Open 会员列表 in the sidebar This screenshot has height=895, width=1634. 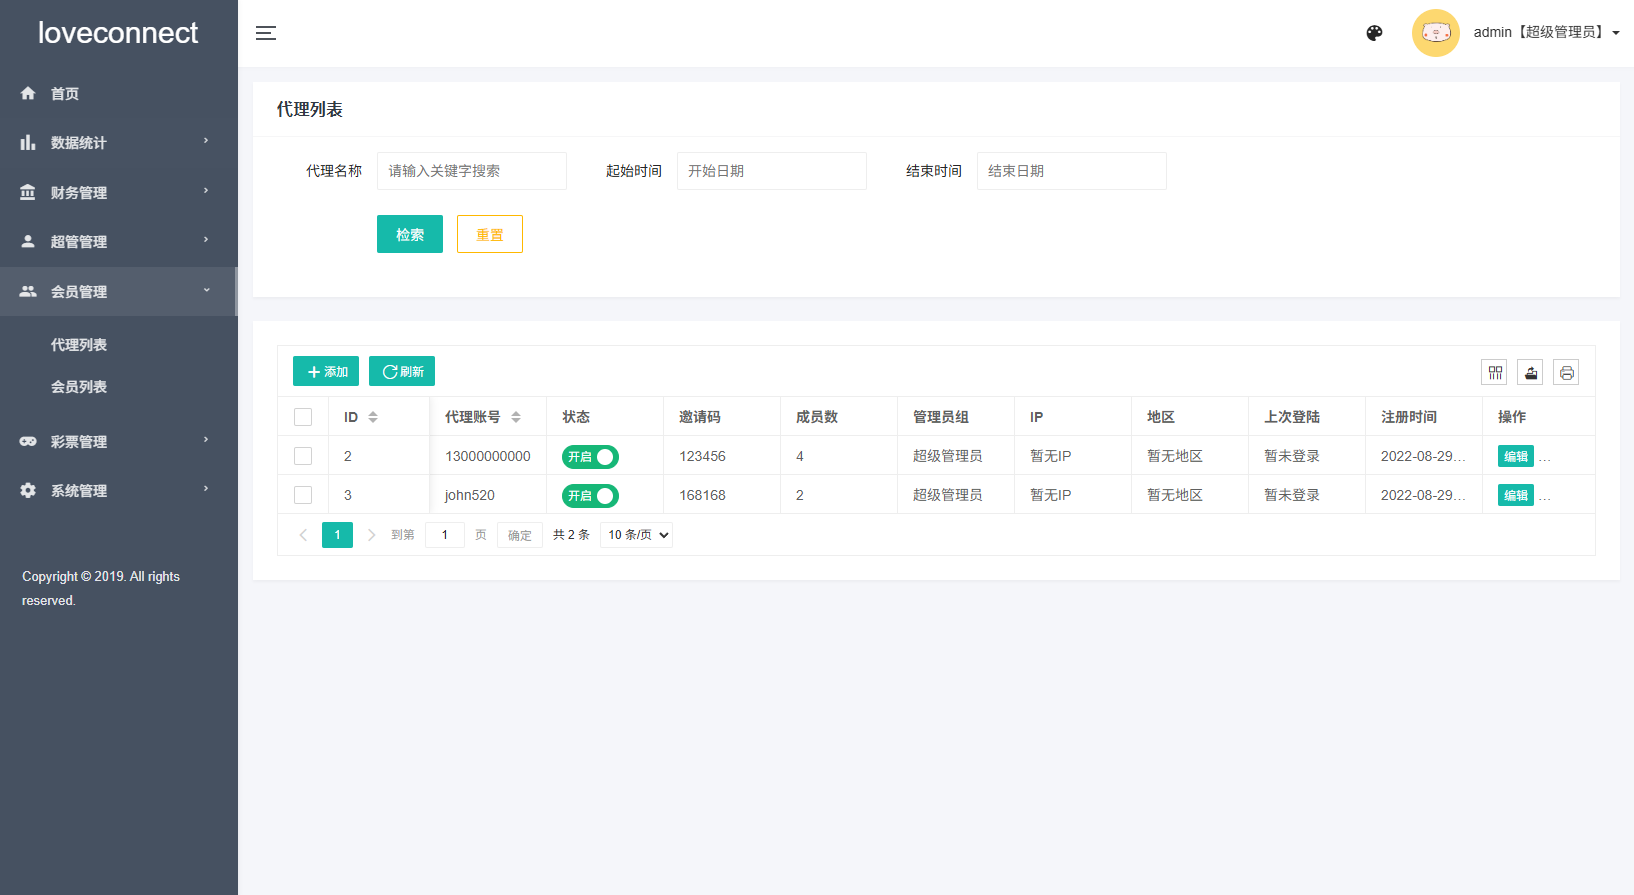coord(79,387)
